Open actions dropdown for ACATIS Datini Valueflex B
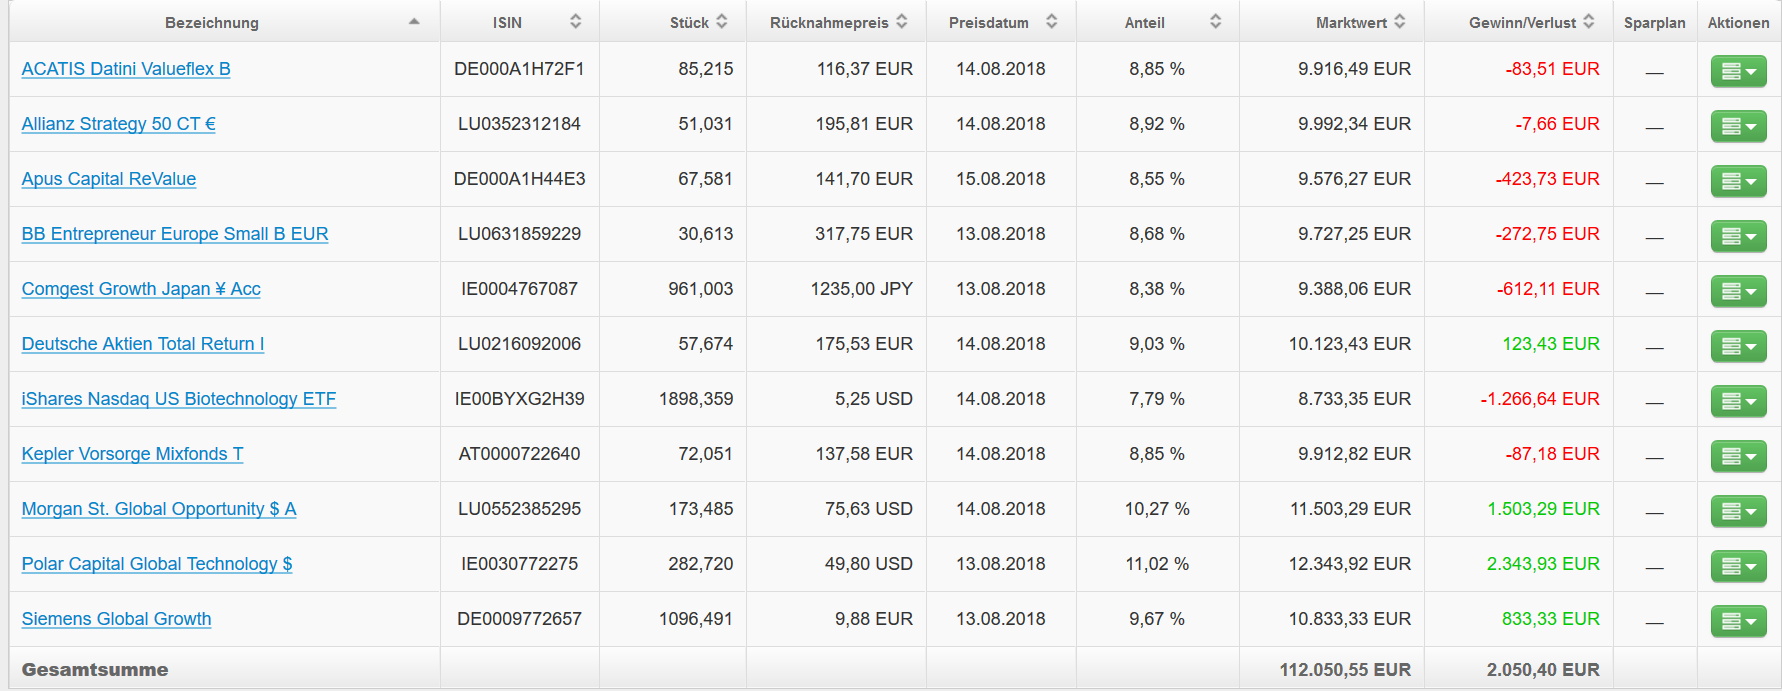The image size is (1782, 691). pos(1739,71)
